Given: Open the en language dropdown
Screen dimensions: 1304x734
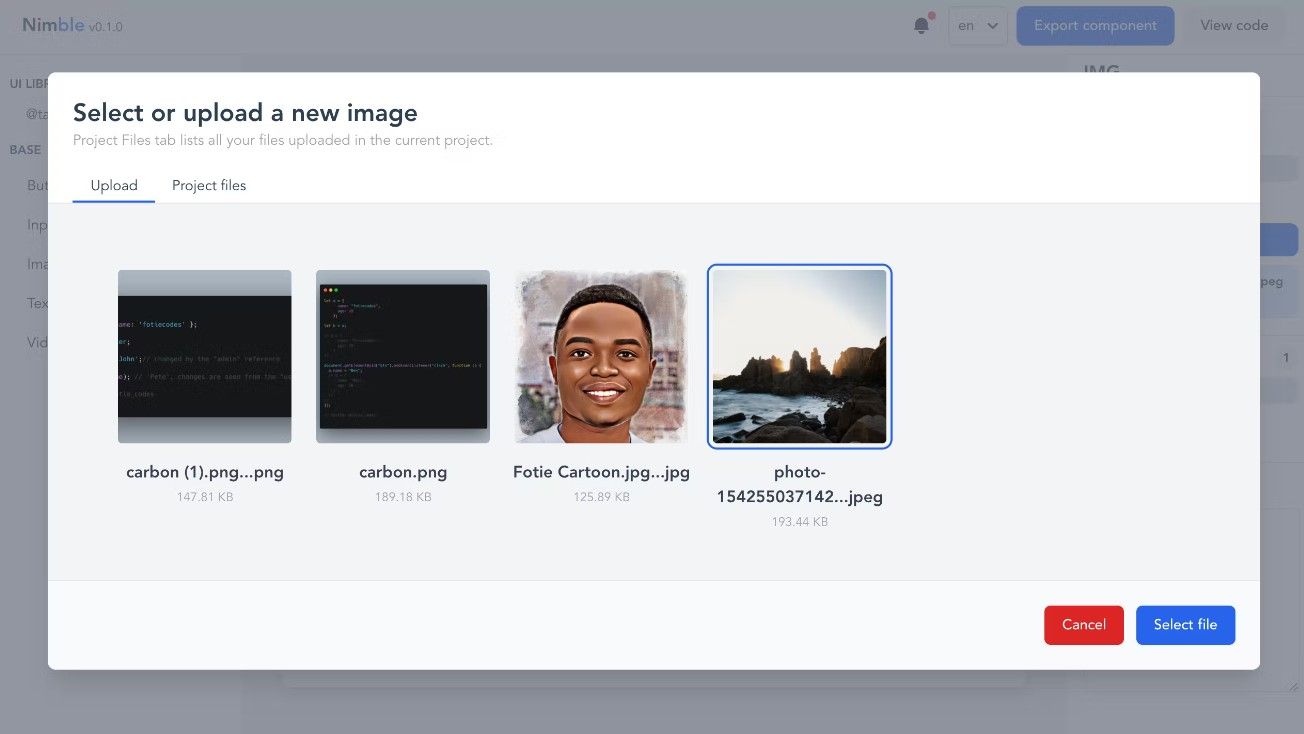Looking at the screenshot, I should [x=977, y=26].
